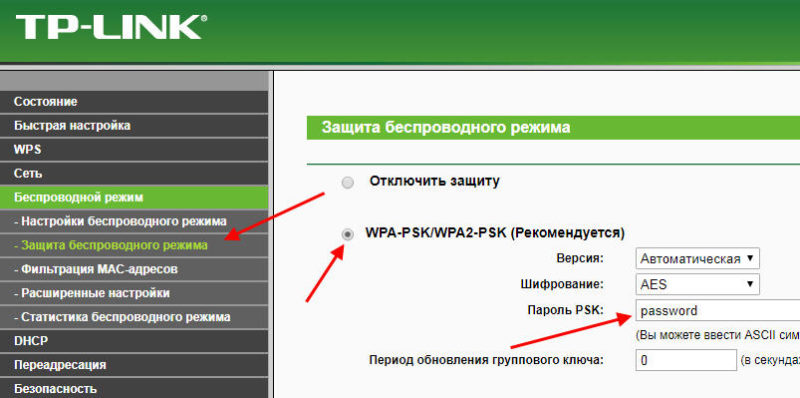The image size is (800, 398).
Task: Select Отключить защиту radio button
Action: [x=347, y=183]
